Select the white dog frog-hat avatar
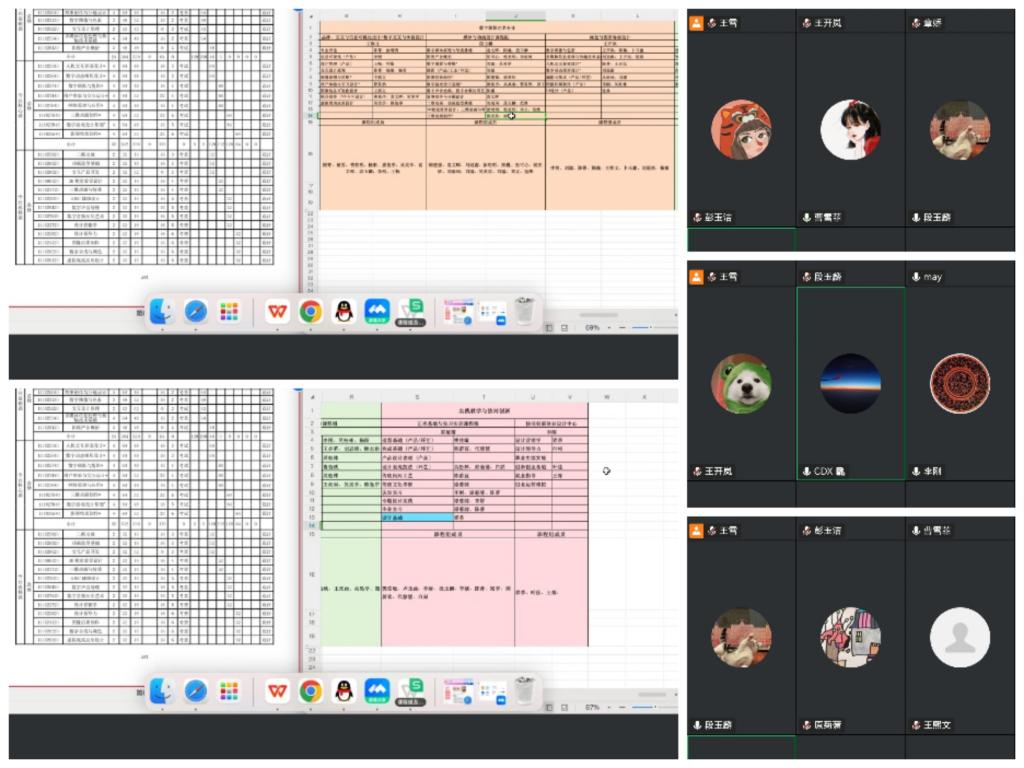Viewport: 1024px width, 768px height. [x=741, y=385]
